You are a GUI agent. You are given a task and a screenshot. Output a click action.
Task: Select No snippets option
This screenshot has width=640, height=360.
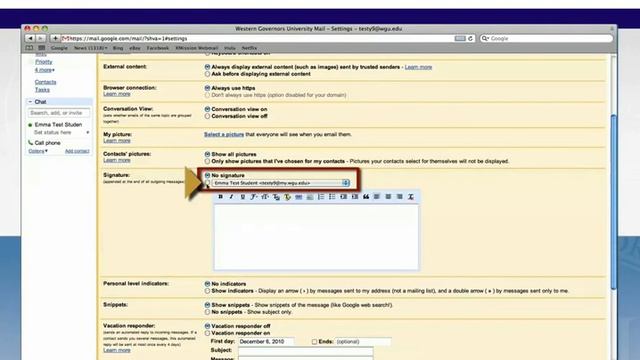coord(207,312)
